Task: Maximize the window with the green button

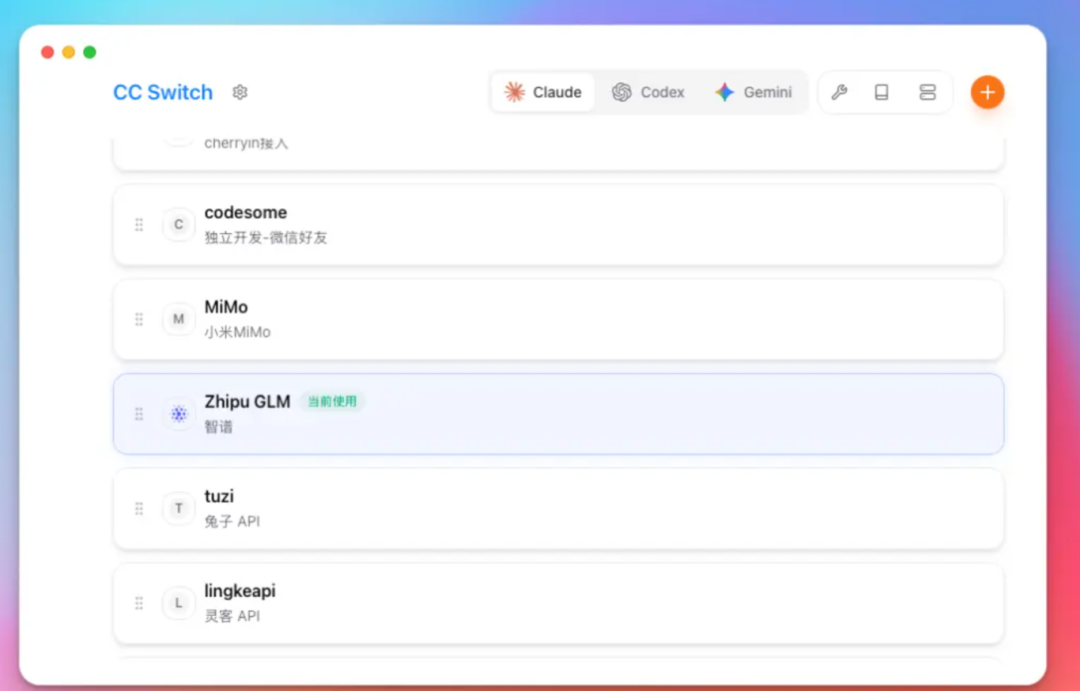Action: [x=90, y=52]
